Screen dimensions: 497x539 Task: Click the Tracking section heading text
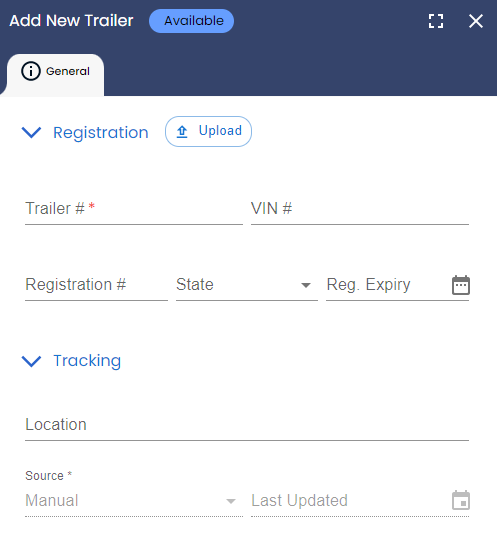pos(87,361)
